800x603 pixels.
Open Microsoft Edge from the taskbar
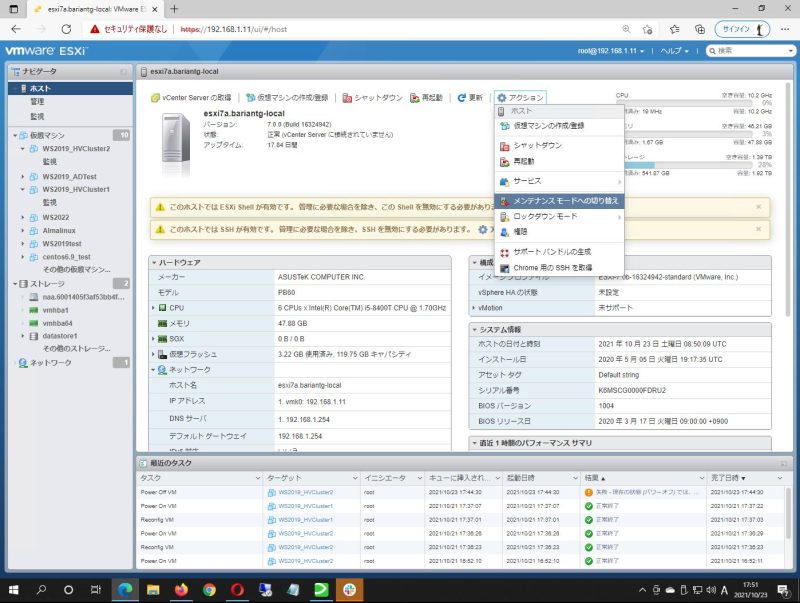(125, 590)
